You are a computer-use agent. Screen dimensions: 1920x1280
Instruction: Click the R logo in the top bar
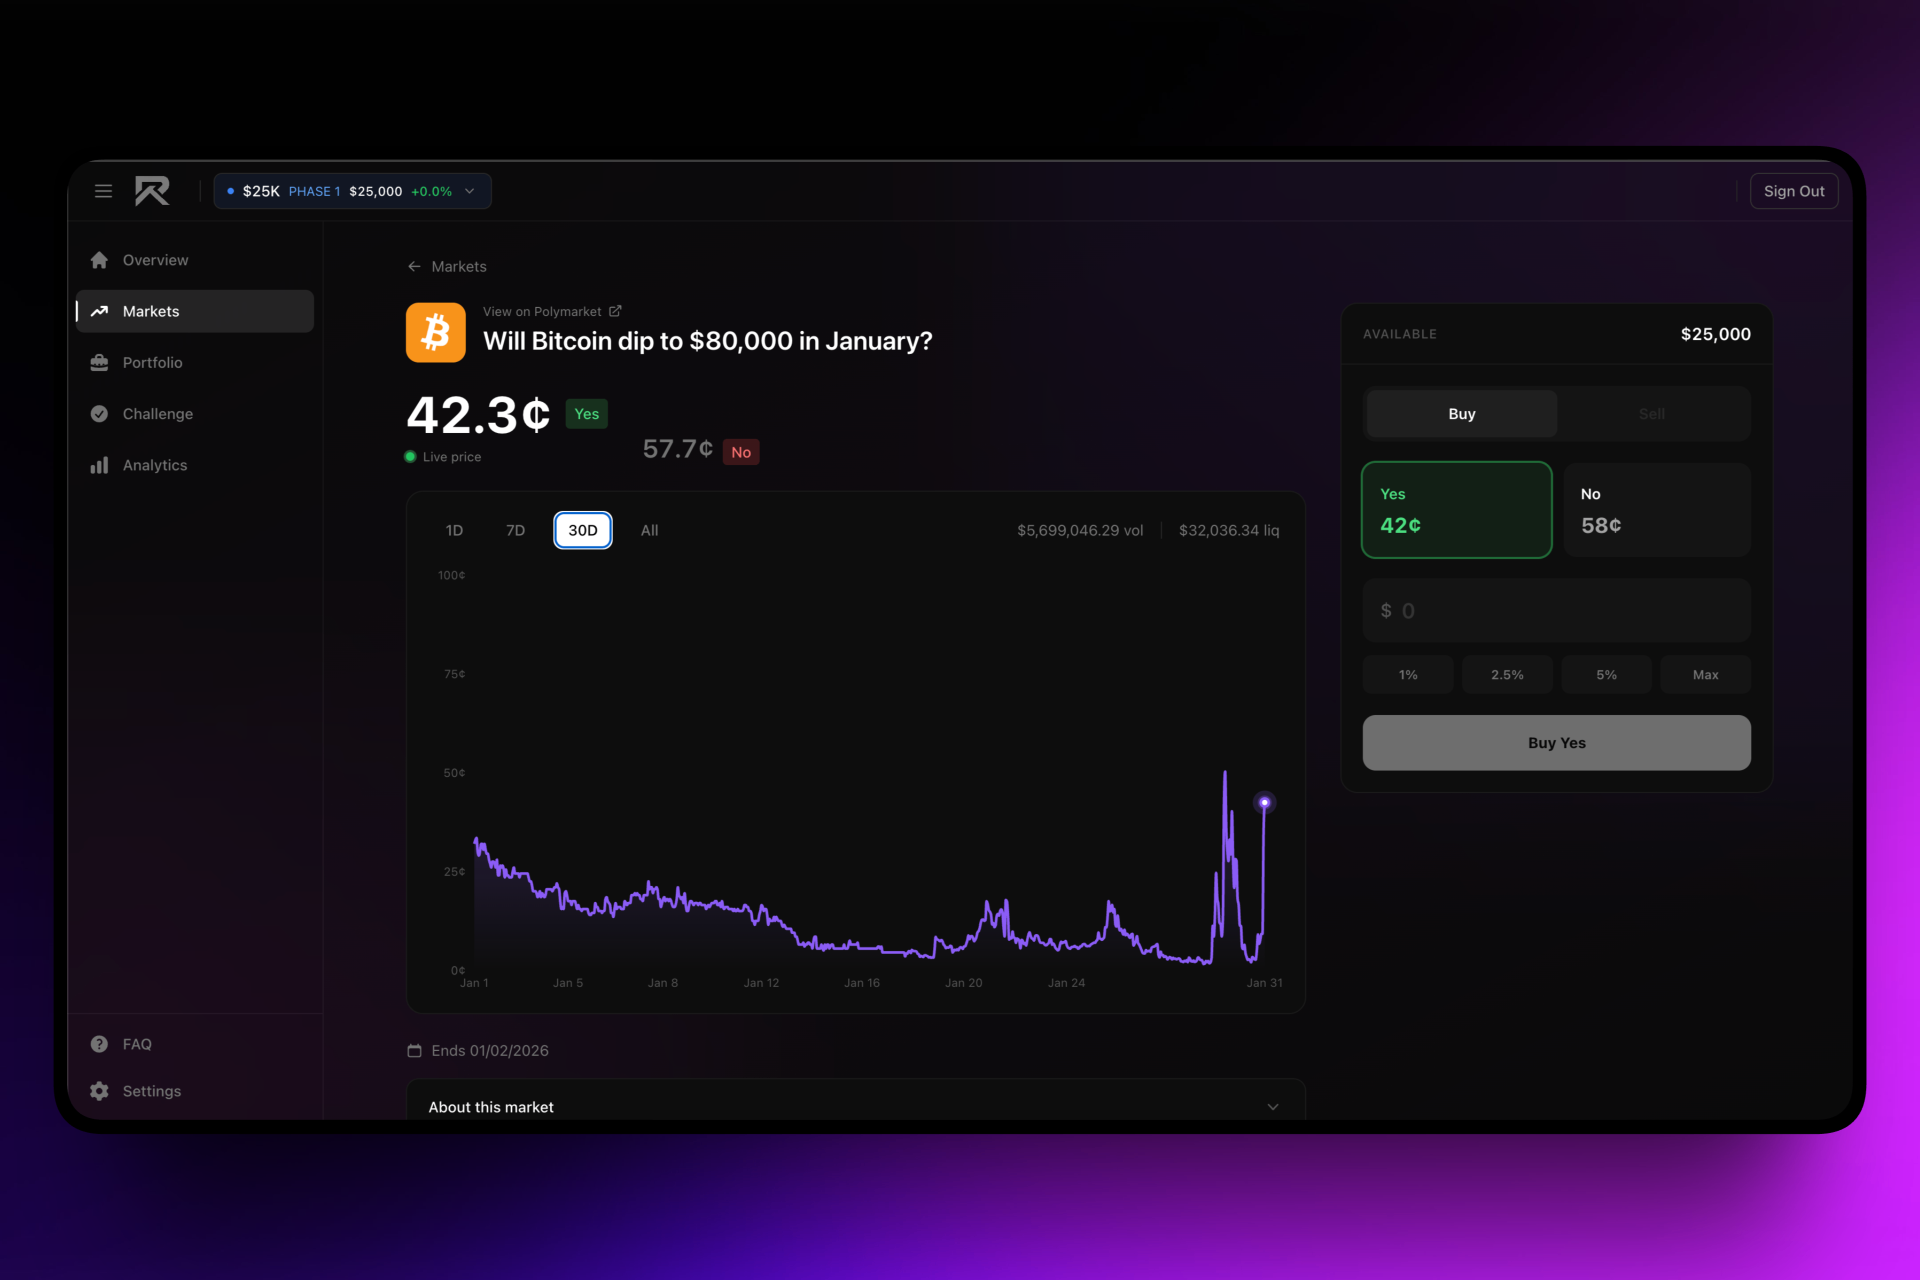click(151, 190)
